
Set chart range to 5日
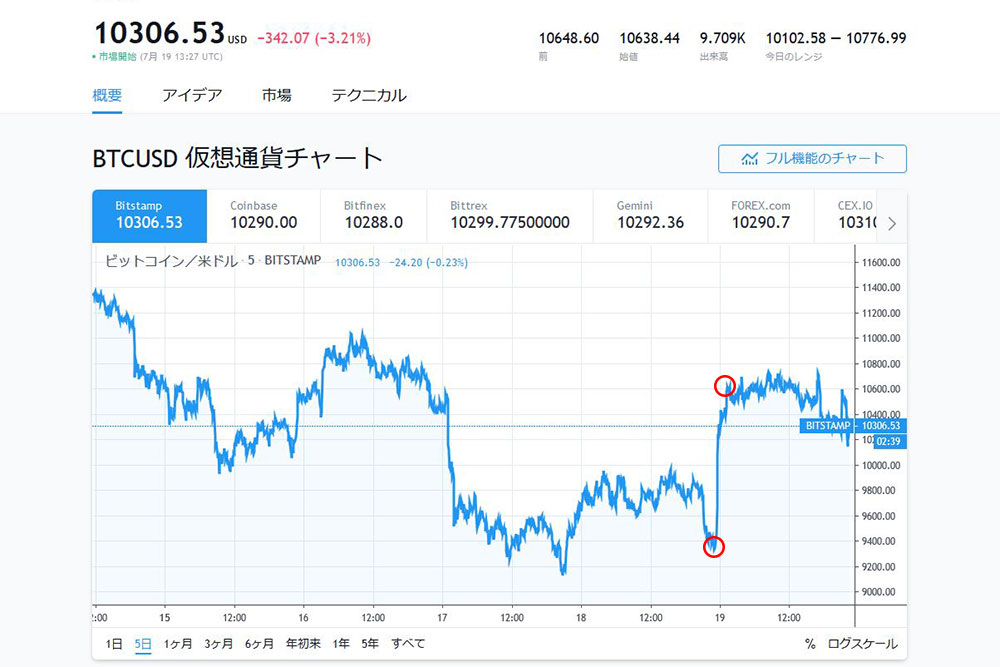coord(143,643)
